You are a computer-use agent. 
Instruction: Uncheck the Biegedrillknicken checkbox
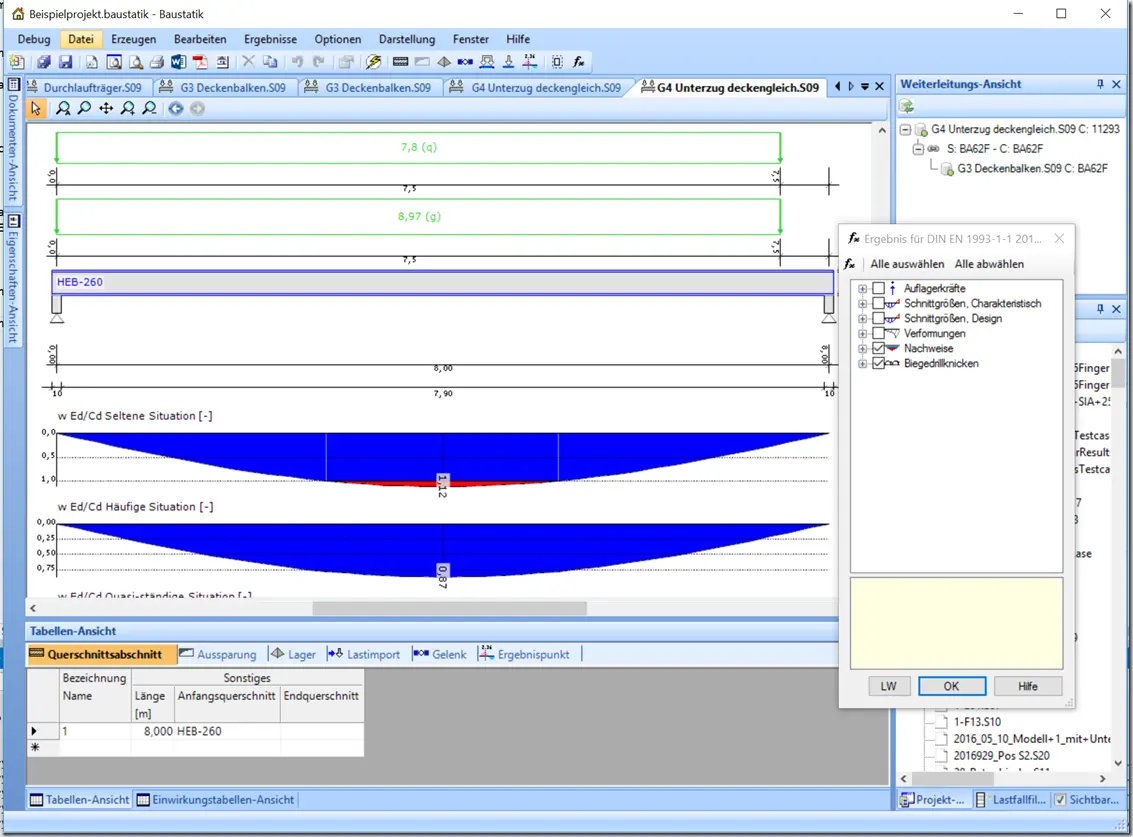coord(879,364)
